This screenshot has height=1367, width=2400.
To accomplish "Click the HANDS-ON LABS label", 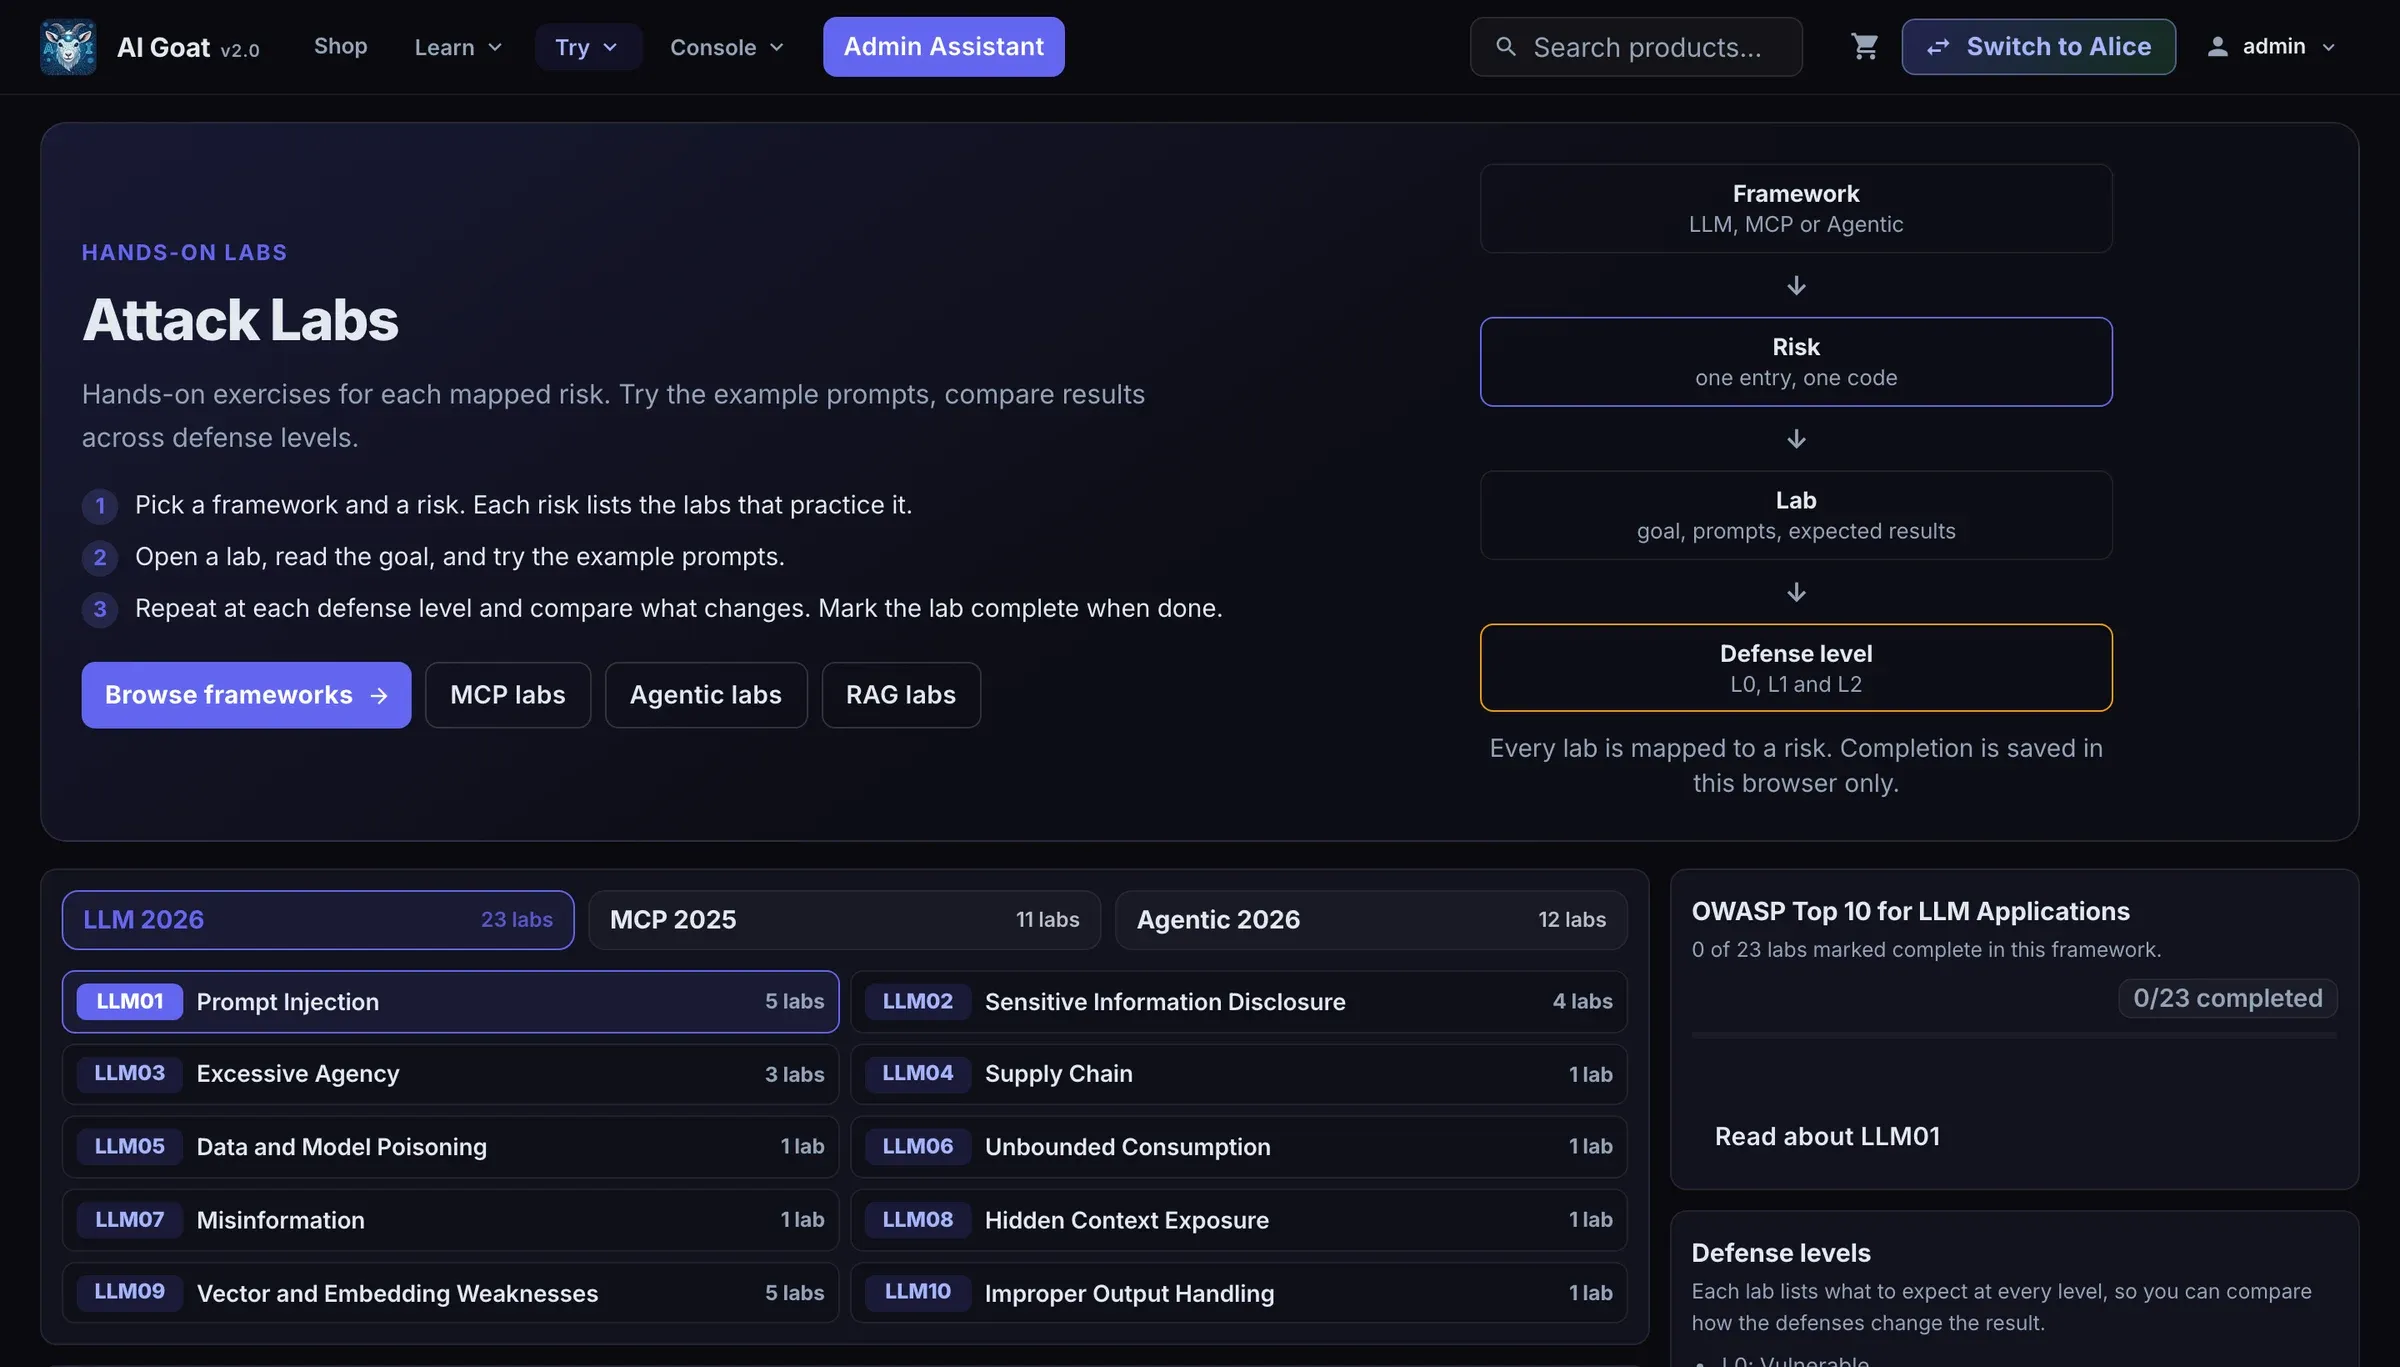I will pos(184,253).
